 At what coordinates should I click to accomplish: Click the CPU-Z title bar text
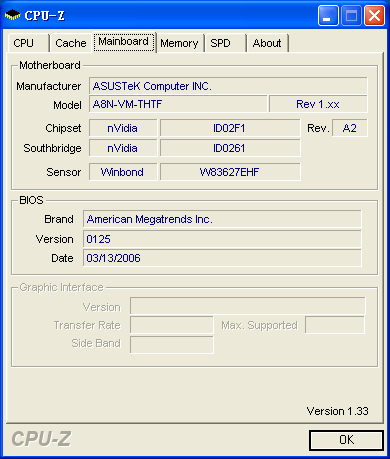pos(44,15)
